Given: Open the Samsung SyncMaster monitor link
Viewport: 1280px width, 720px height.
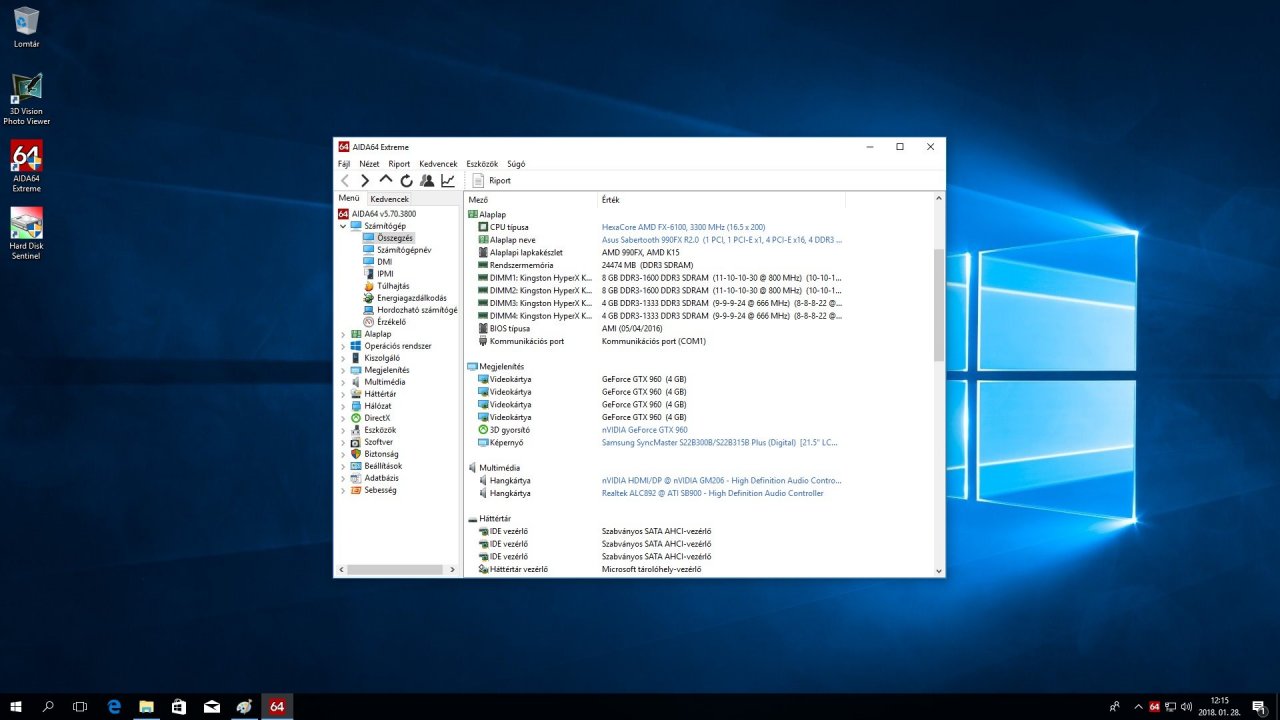Looking at the screenshot, I should click(x=720, y=442).
